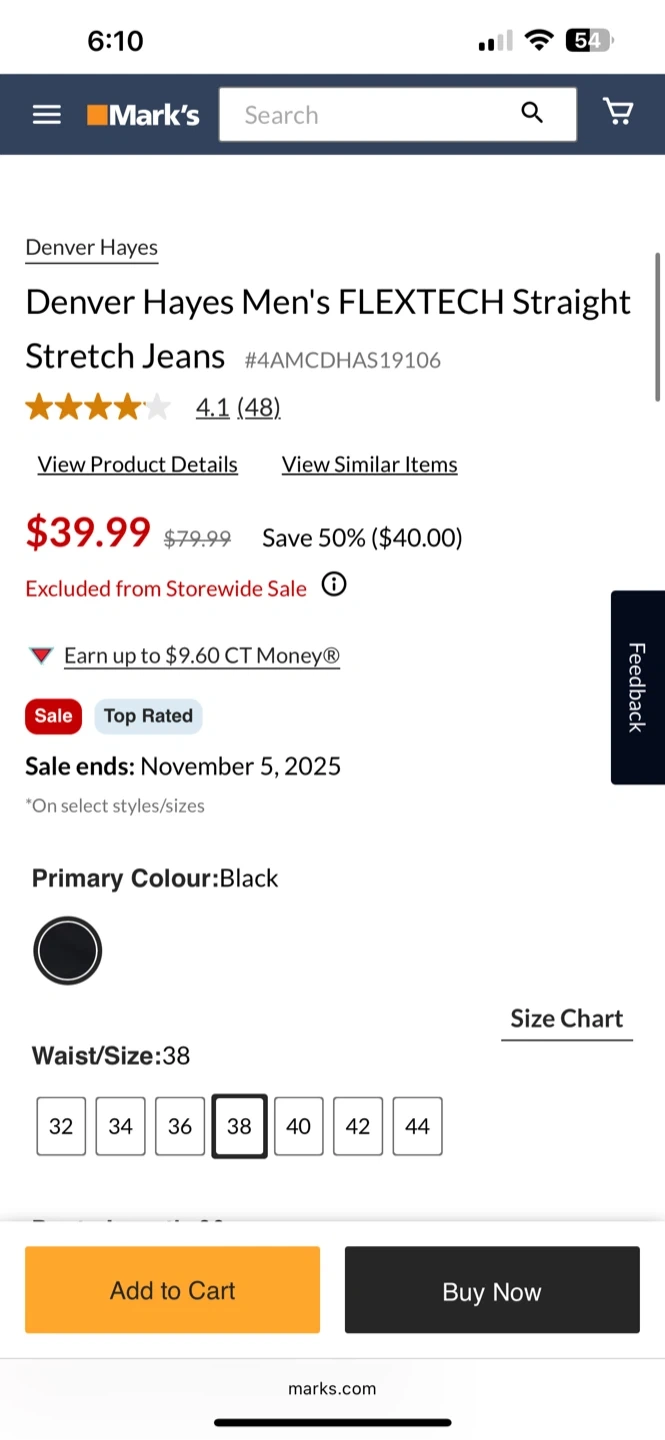
Task: Expand View Product Details
Action: point(138,465)
